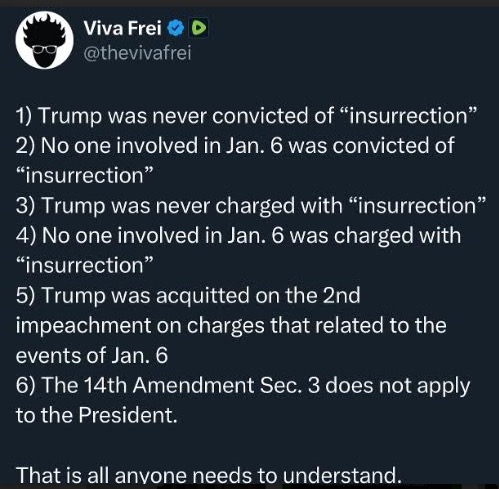
Task: Click the green Rumble affiliate badge
Action: 199,28
